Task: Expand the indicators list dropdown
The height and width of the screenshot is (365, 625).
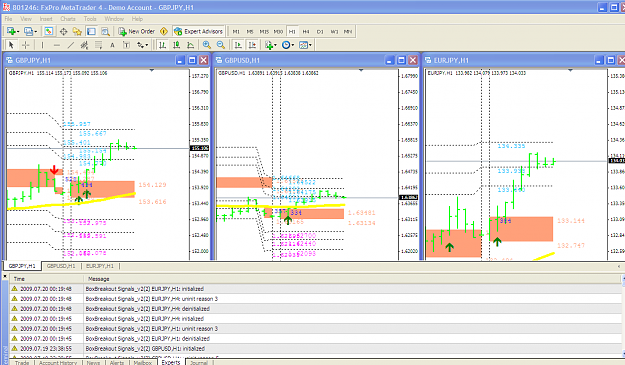Action: [x=271, y=45]
